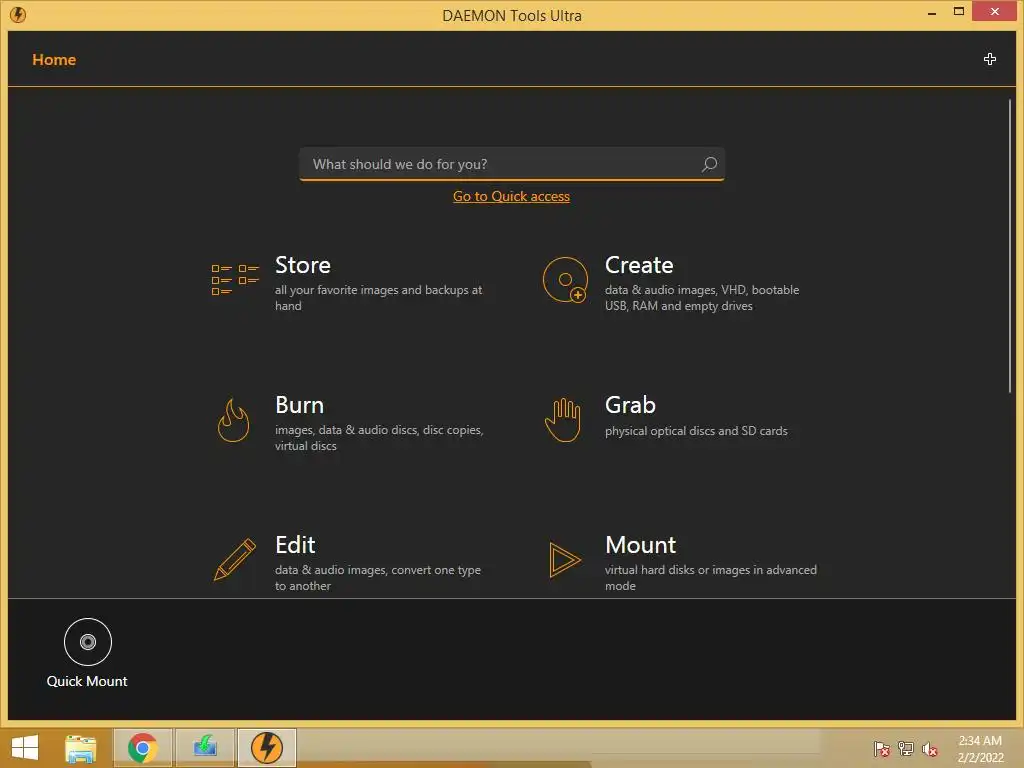Add a new tab with plus icon
1024x768 pixels.
(989, 59)
